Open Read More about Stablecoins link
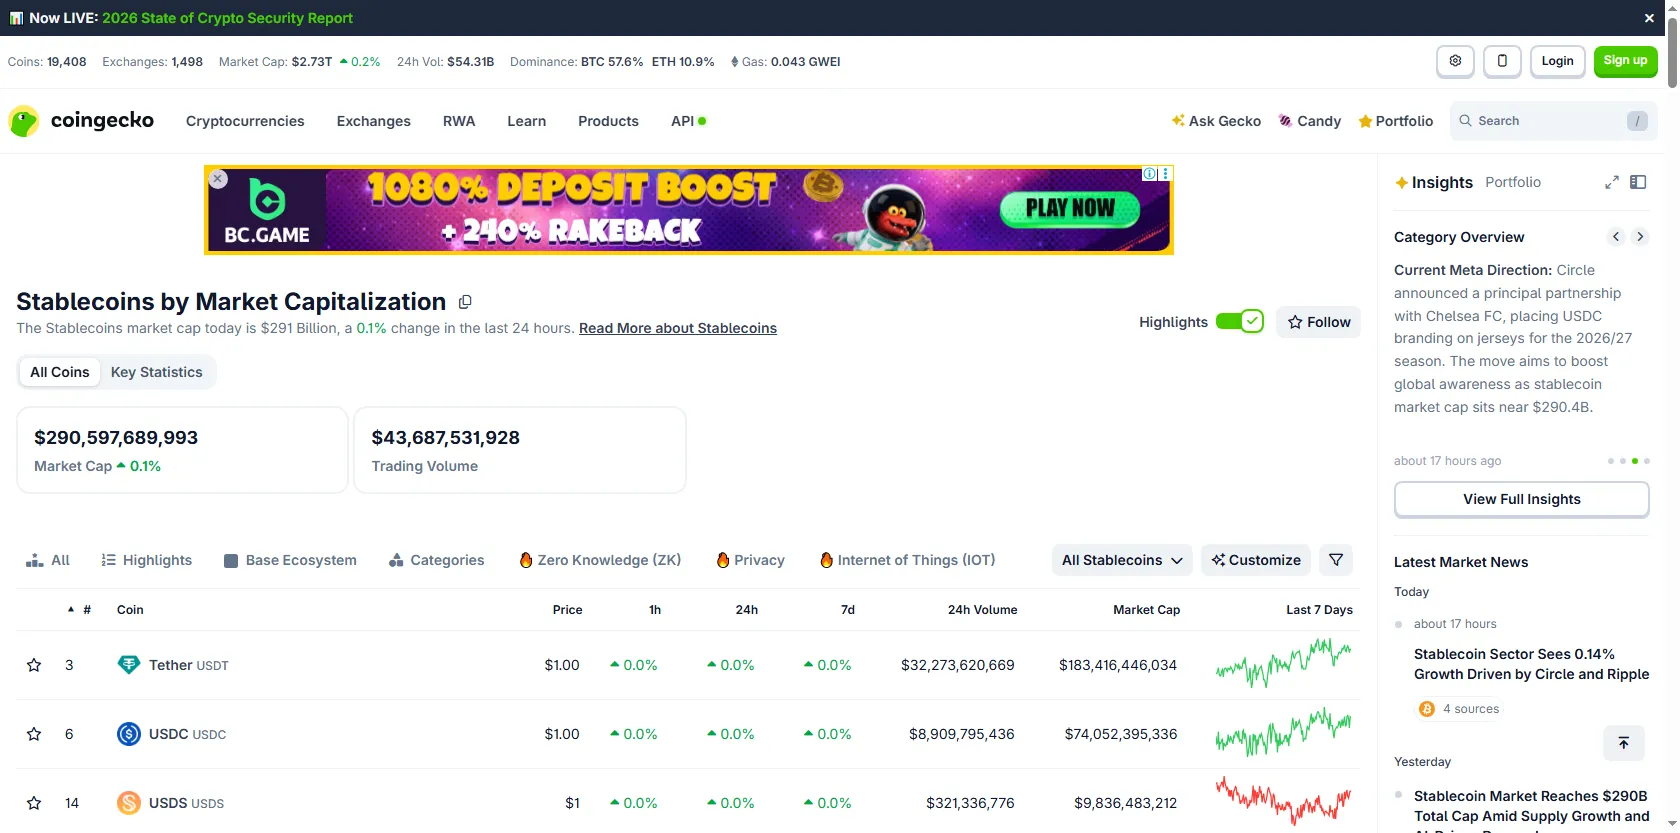 pos(678,328)
